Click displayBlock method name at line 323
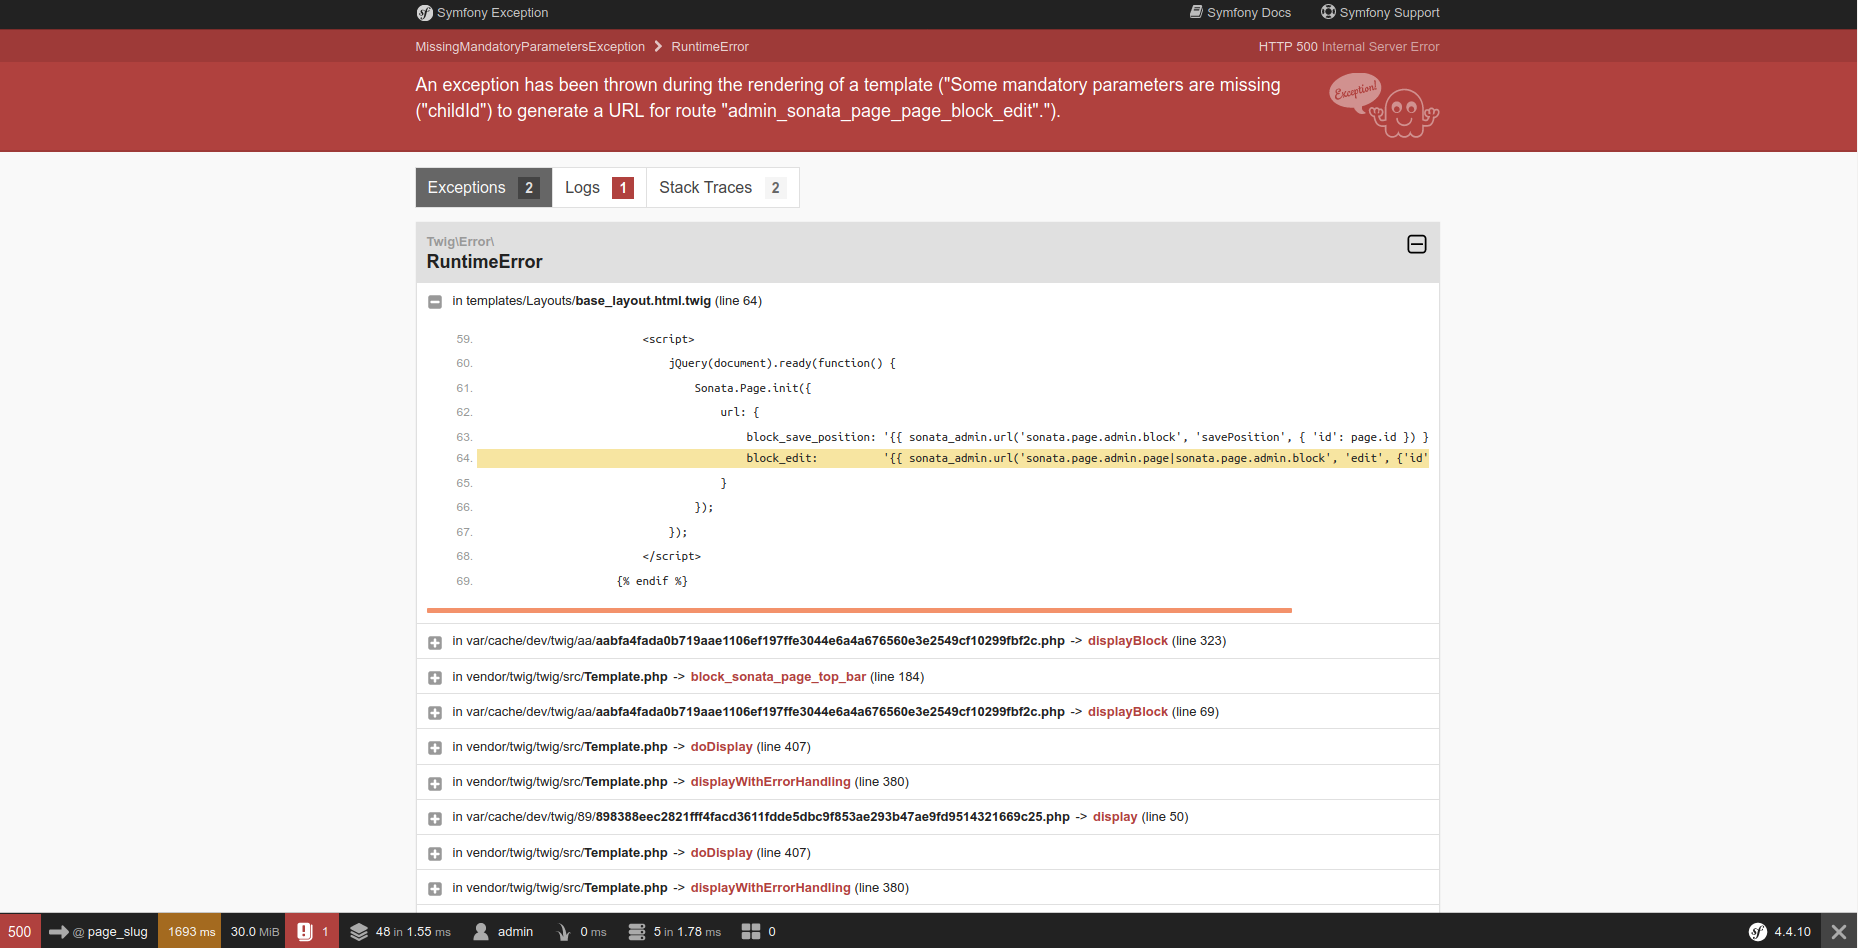 (x=1127, y=641)
